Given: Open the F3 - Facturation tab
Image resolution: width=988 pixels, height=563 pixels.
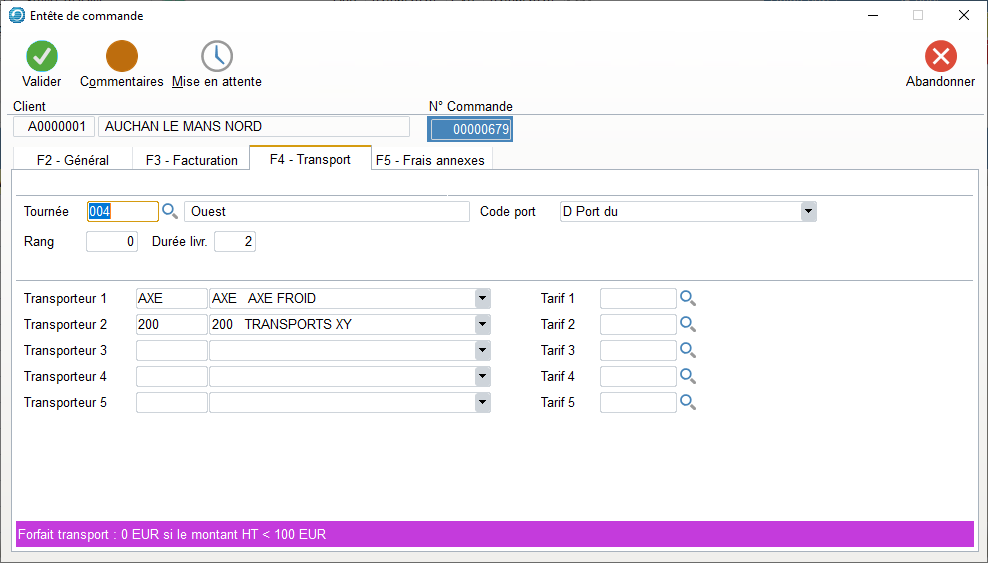Looking at the screenshot, I should [x=192, y=160].
